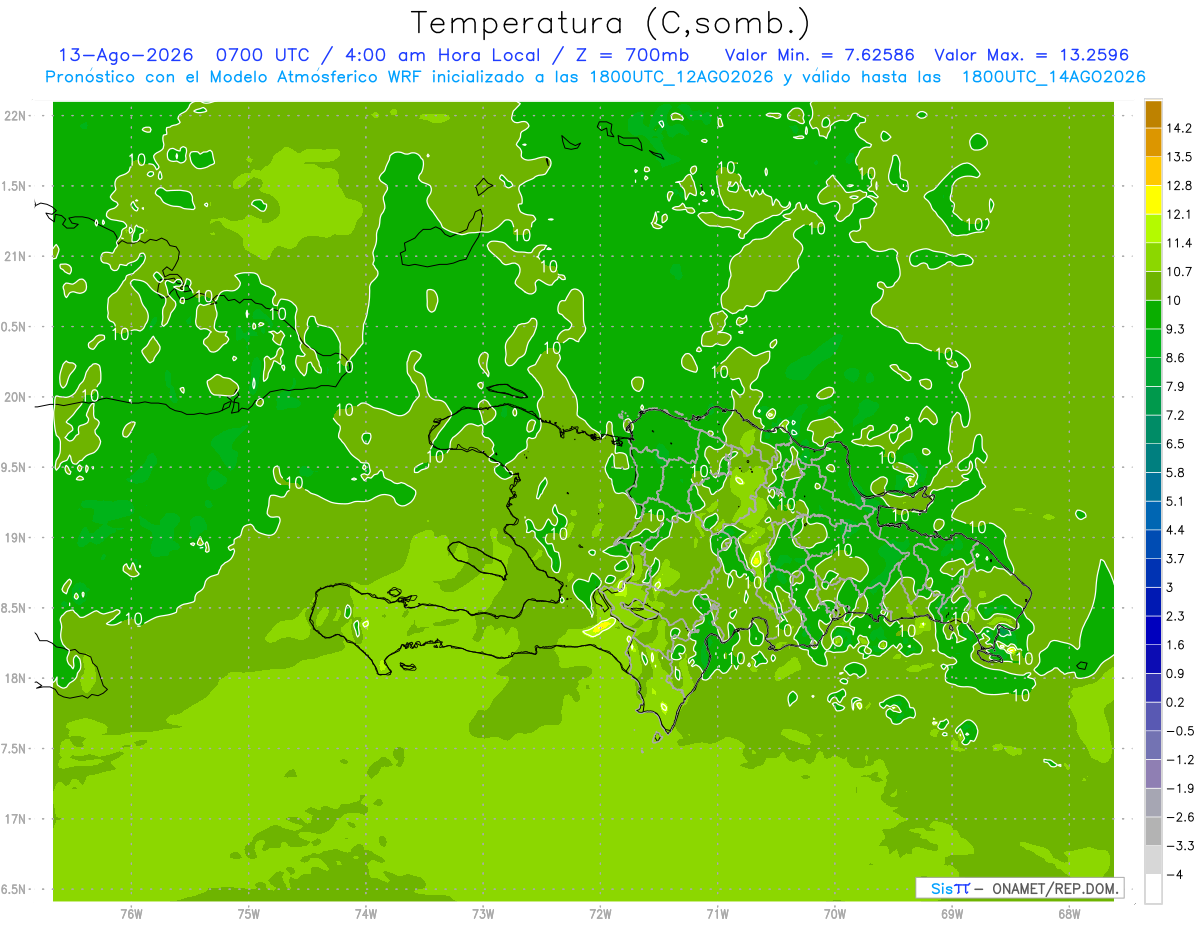
Task: Click the "70W" longitude label
Action: click(835, 914)
